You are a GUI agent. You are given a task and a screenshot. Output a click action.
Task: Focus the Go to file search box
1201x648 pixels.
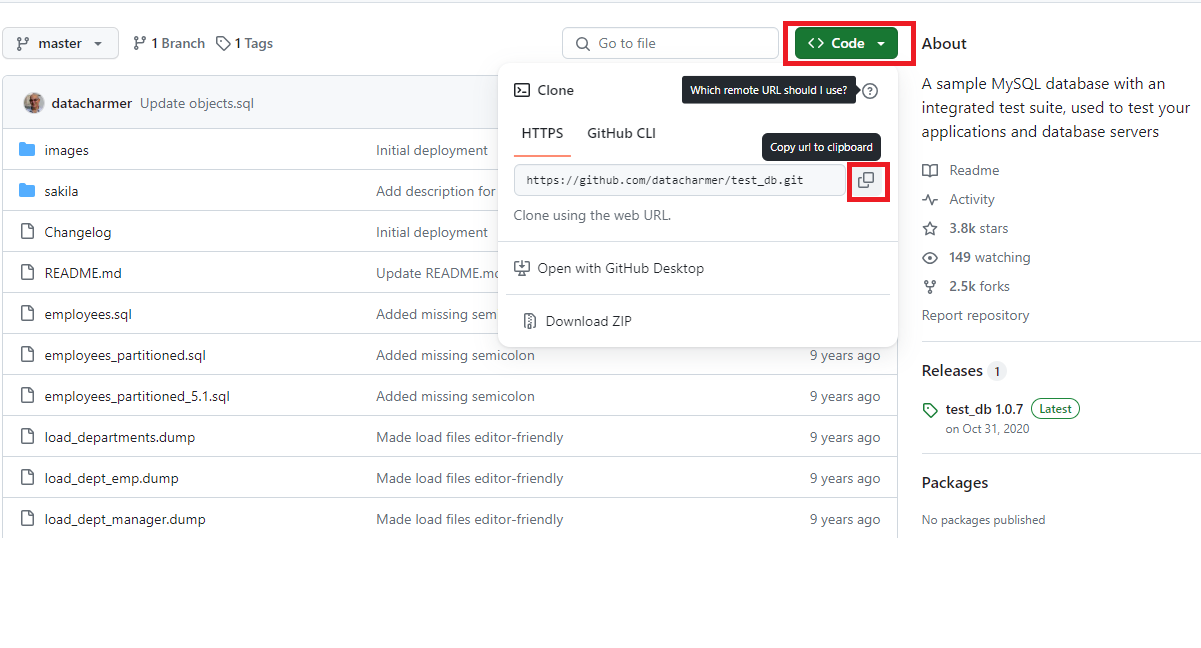pos(670,43)
